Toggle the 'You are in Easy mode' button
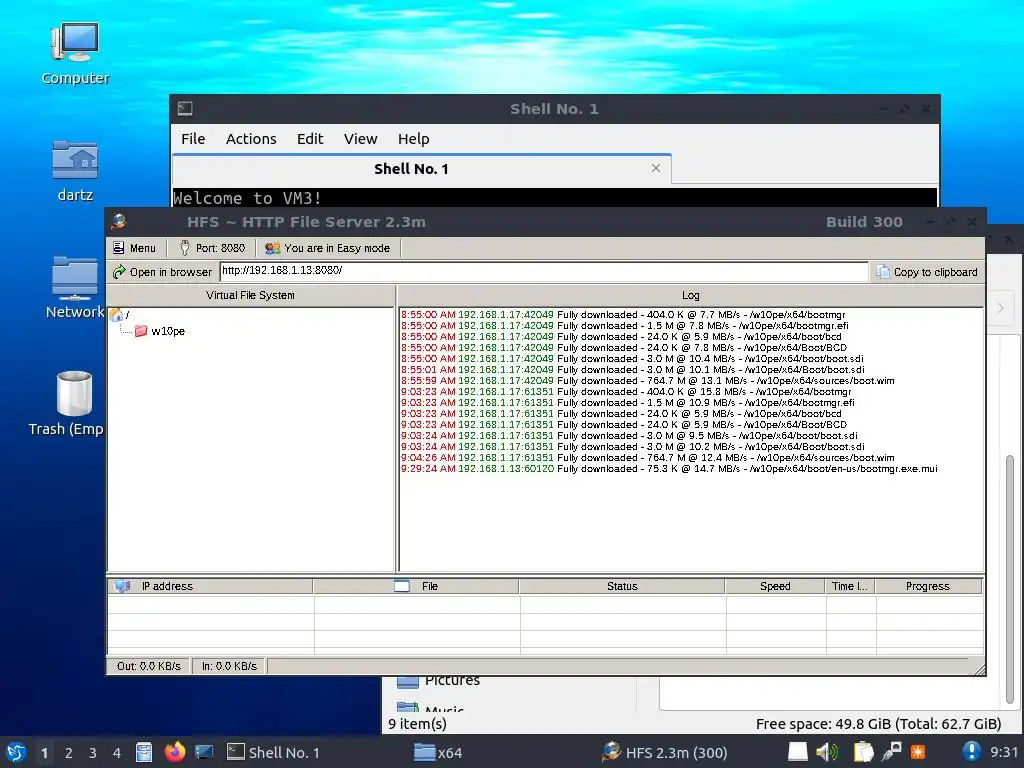 click(x=328, y=248)
